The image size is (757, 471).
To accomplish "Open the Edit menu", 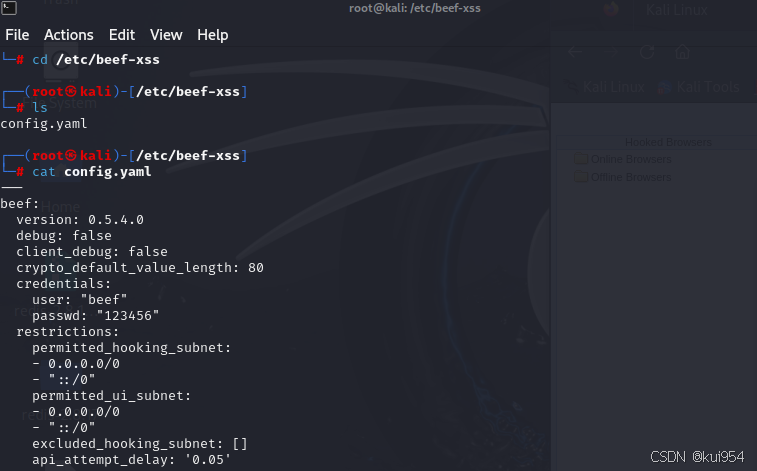I will [x=122, y=35].
